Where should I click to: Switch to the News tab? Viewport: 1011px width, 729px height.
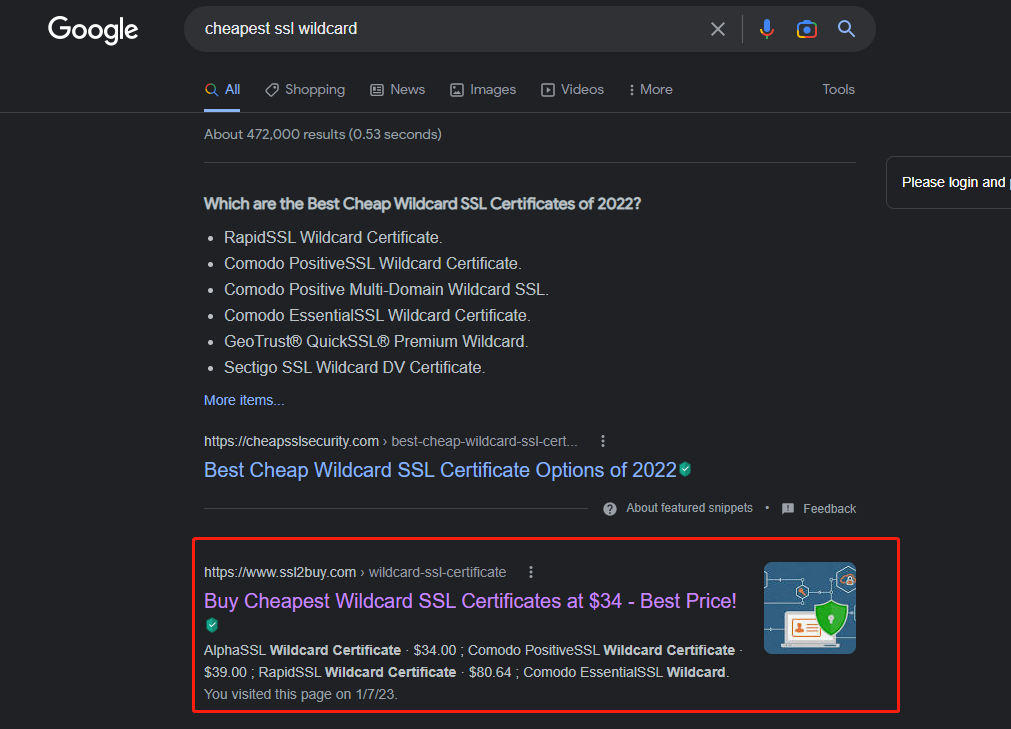point(398,90)
